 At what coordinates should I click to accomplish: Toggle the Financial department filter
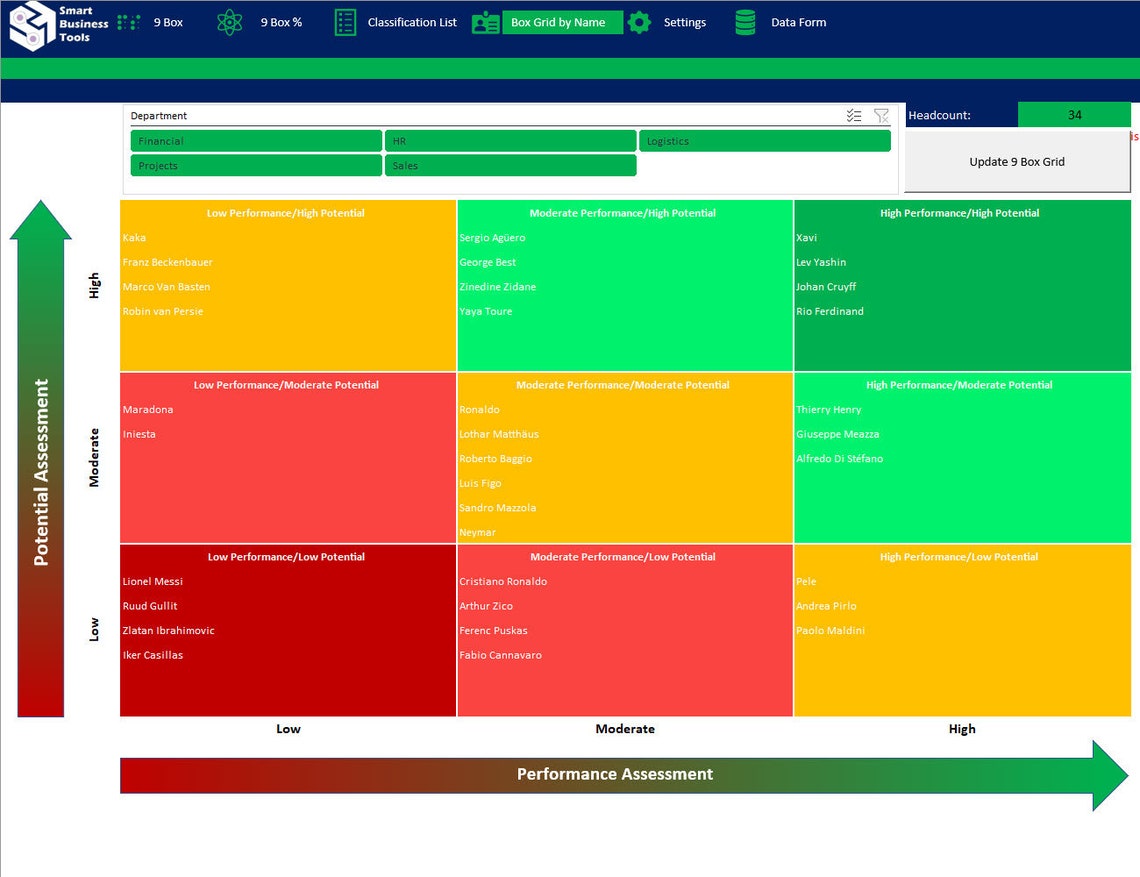tap(255, 141)
